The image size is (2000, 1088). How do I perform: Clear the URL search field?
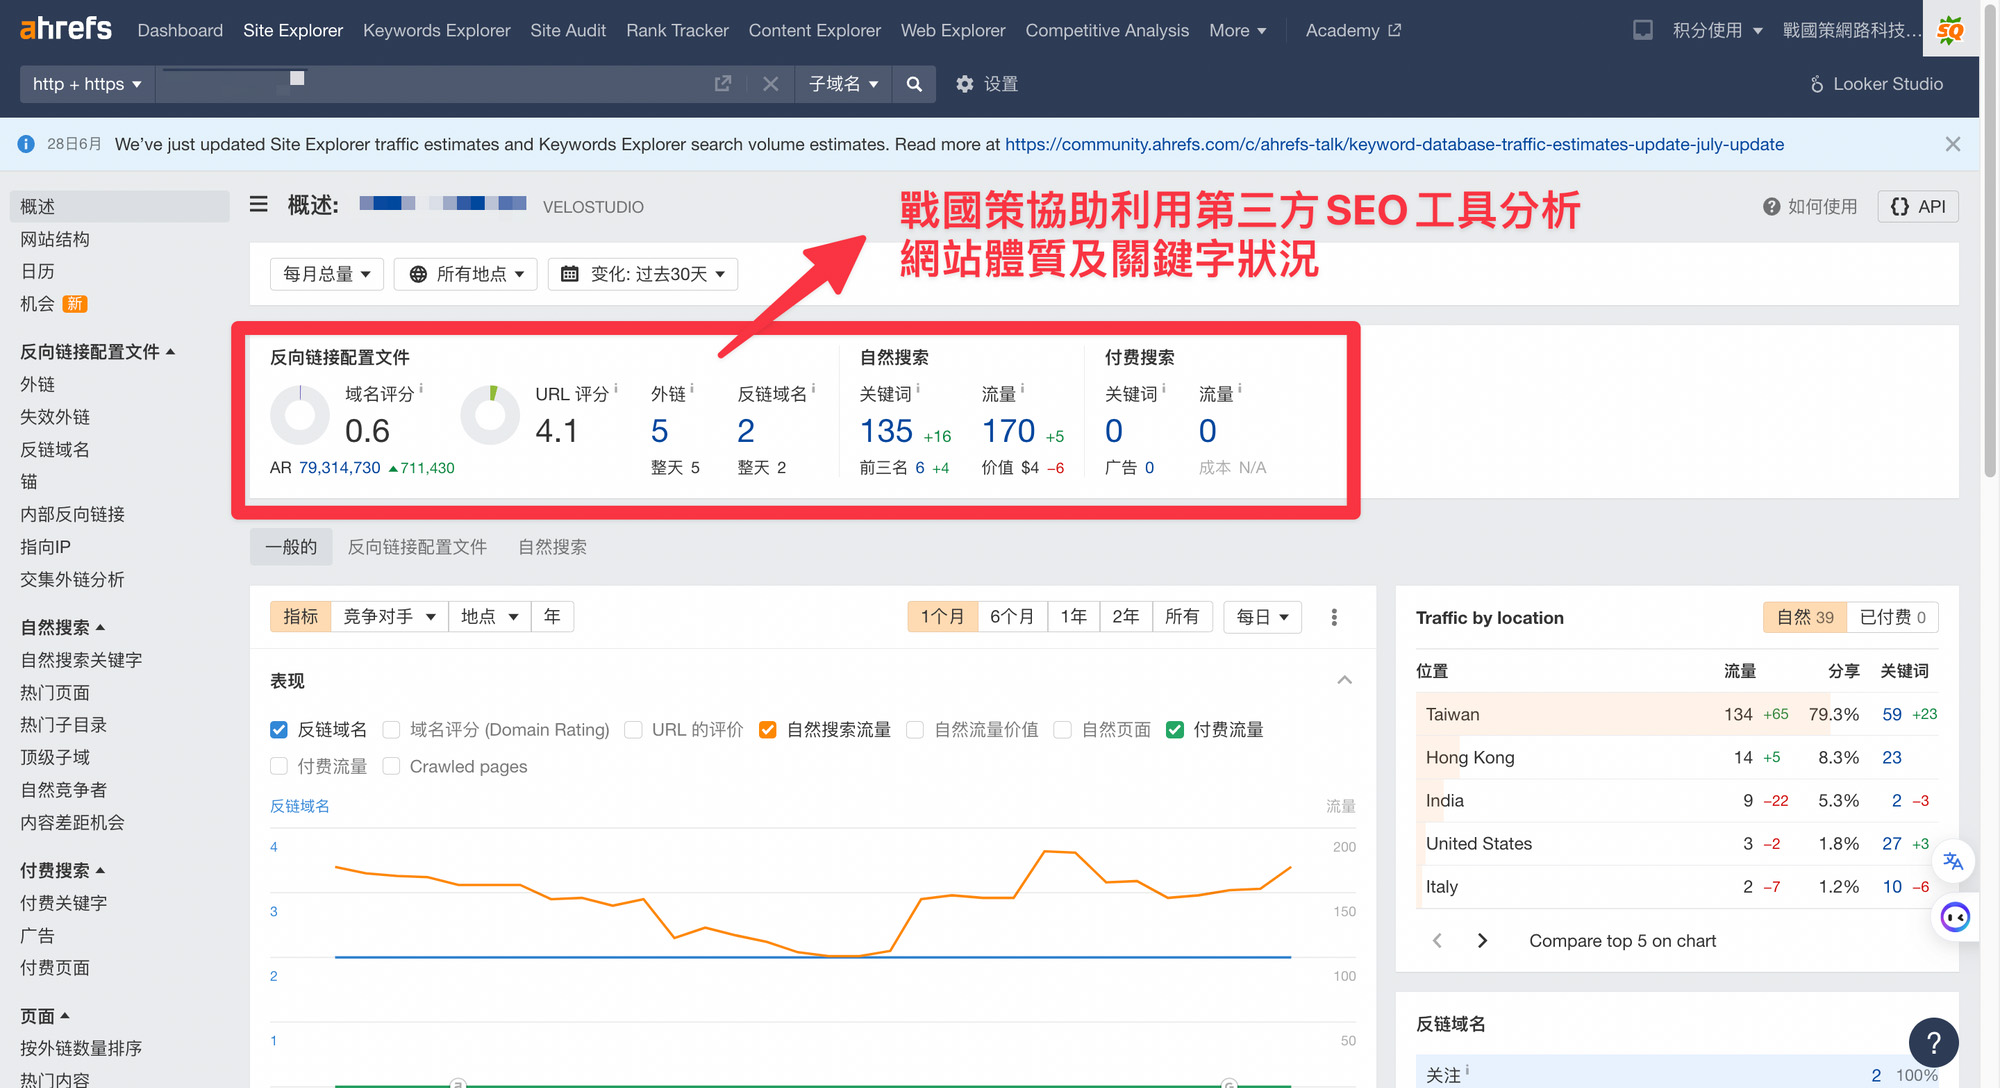click(x=770, y=84)
